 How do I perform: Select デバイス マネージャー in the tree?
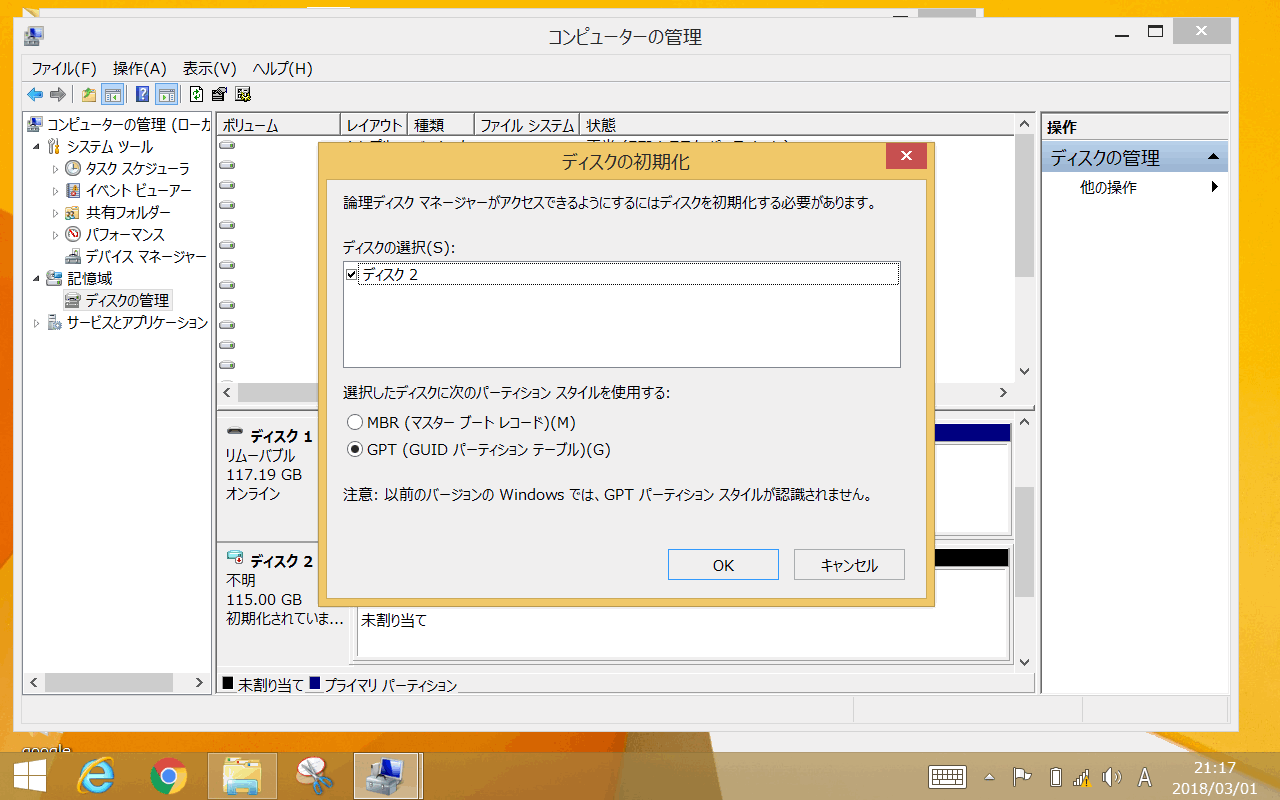tap(146, 256)
